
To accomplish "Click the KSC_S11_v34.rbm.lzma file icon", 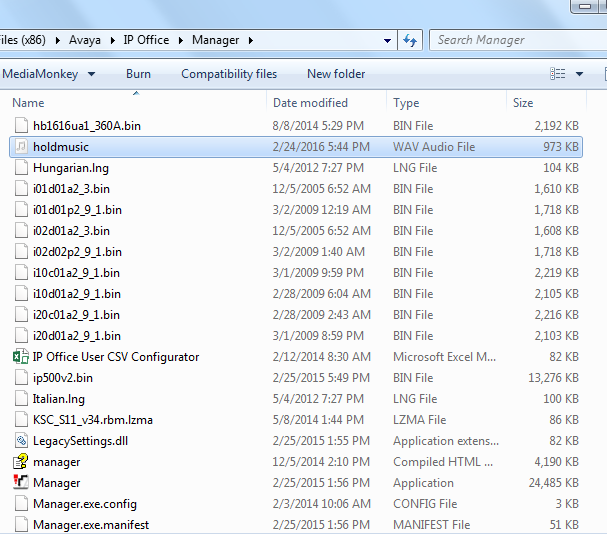I will click(21, 419).
